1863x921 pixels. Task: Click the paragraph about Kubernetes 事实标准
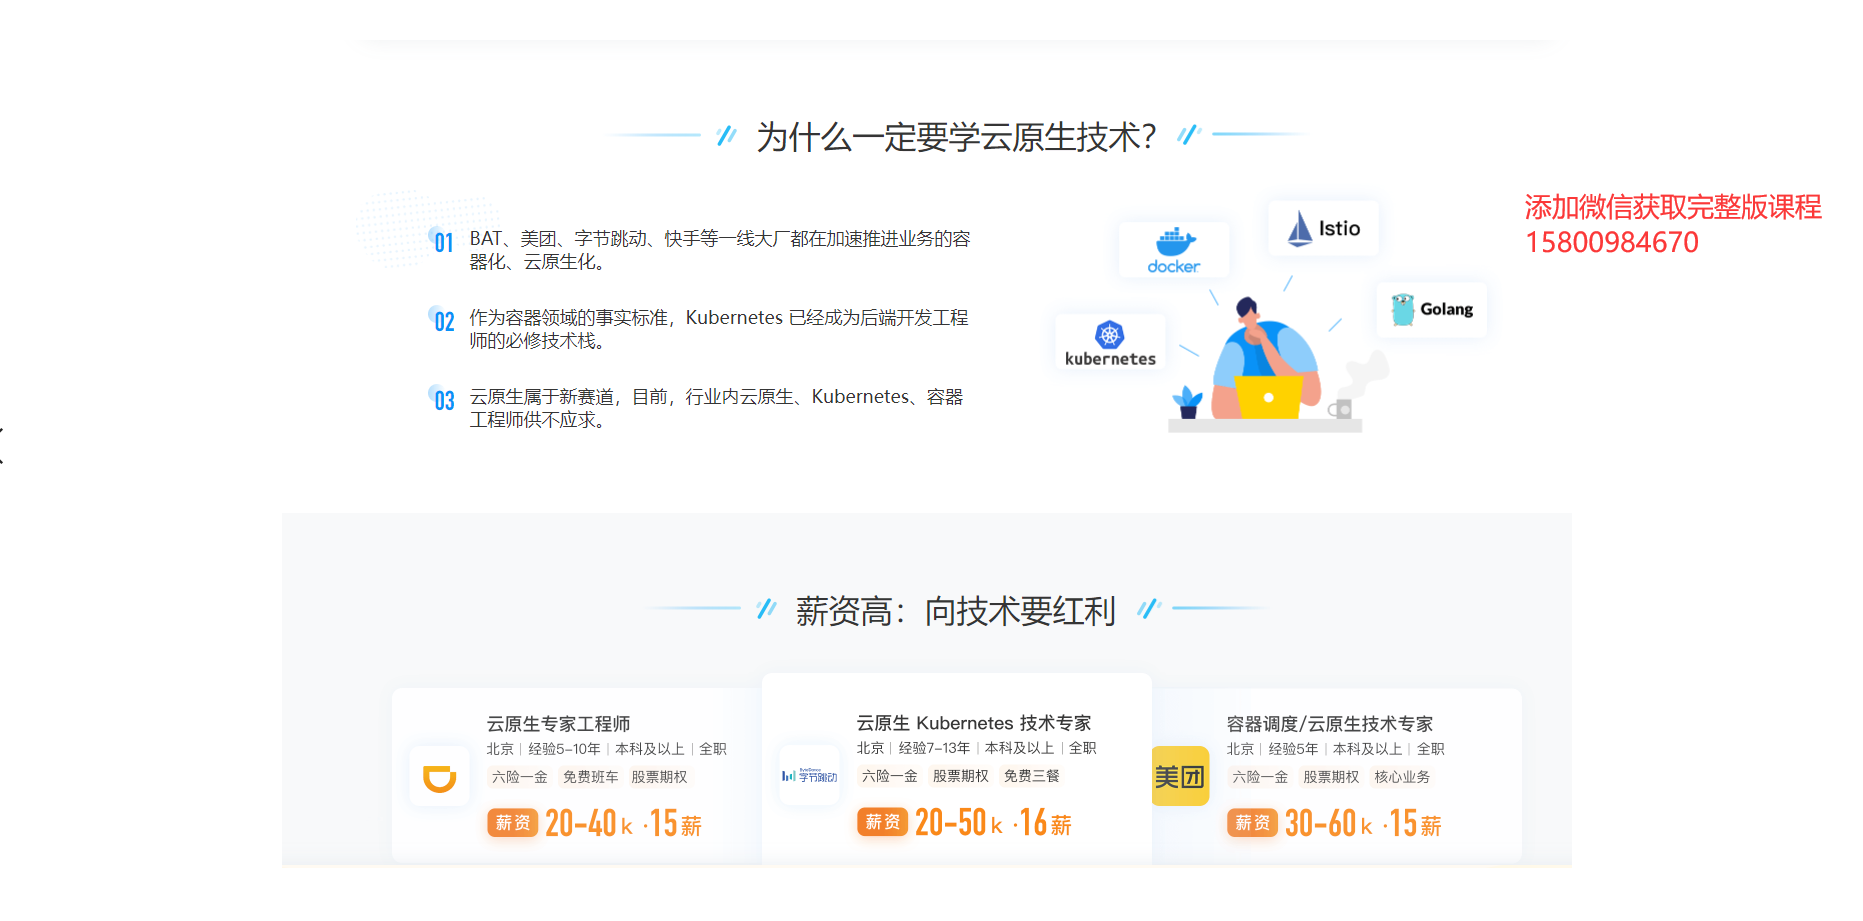[x=719, y=329]
